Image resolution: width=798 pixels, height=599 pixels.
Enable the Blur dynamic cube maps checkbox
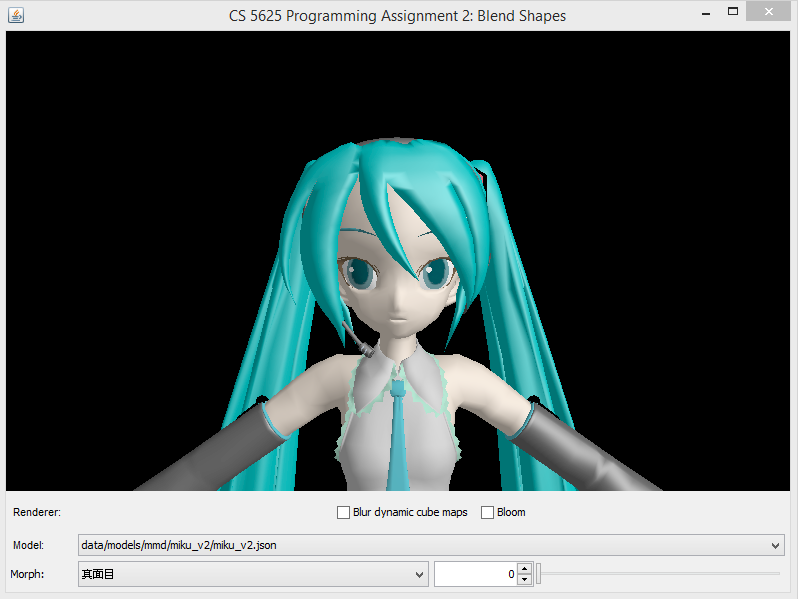tap(344, 513)
